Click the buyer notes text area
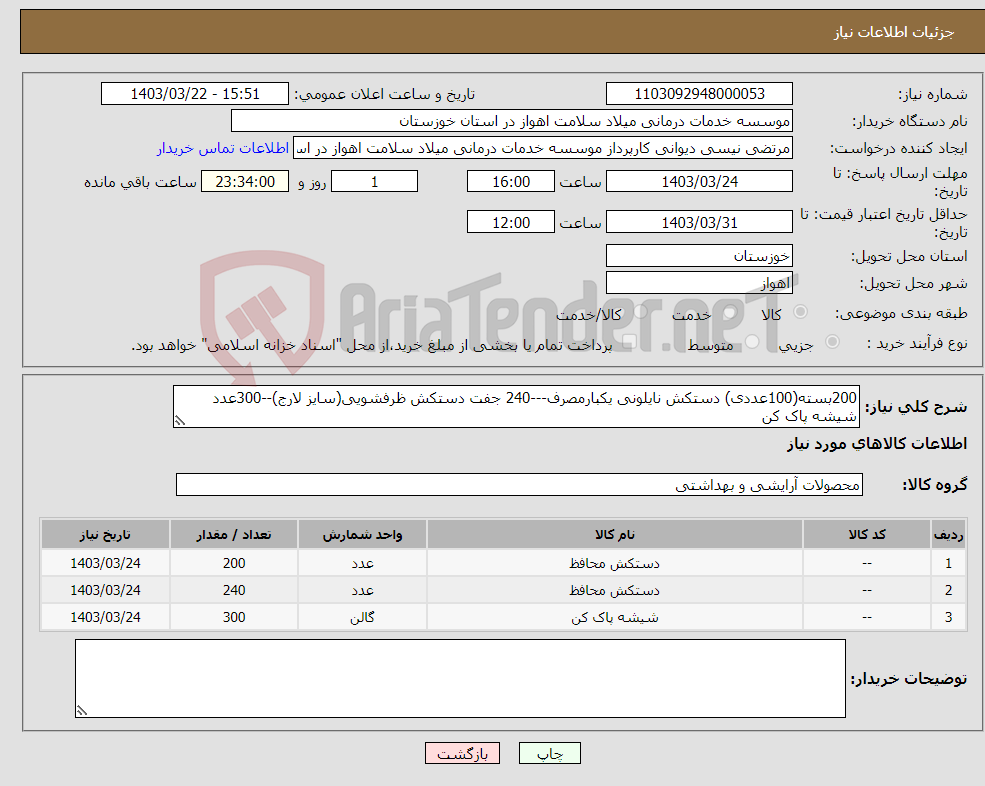The width and height of the screenshot is (985, 786). tap(460, 679)
